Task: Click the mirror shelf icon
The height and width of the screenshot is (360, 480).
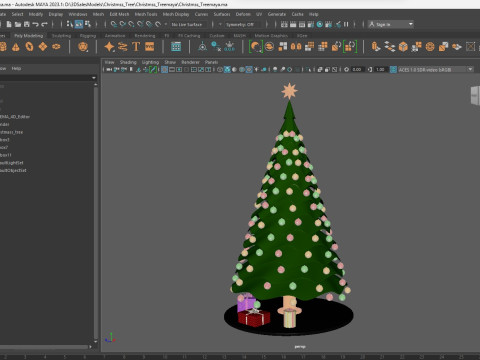Action: pyautogui.click(x=296, y=47)
